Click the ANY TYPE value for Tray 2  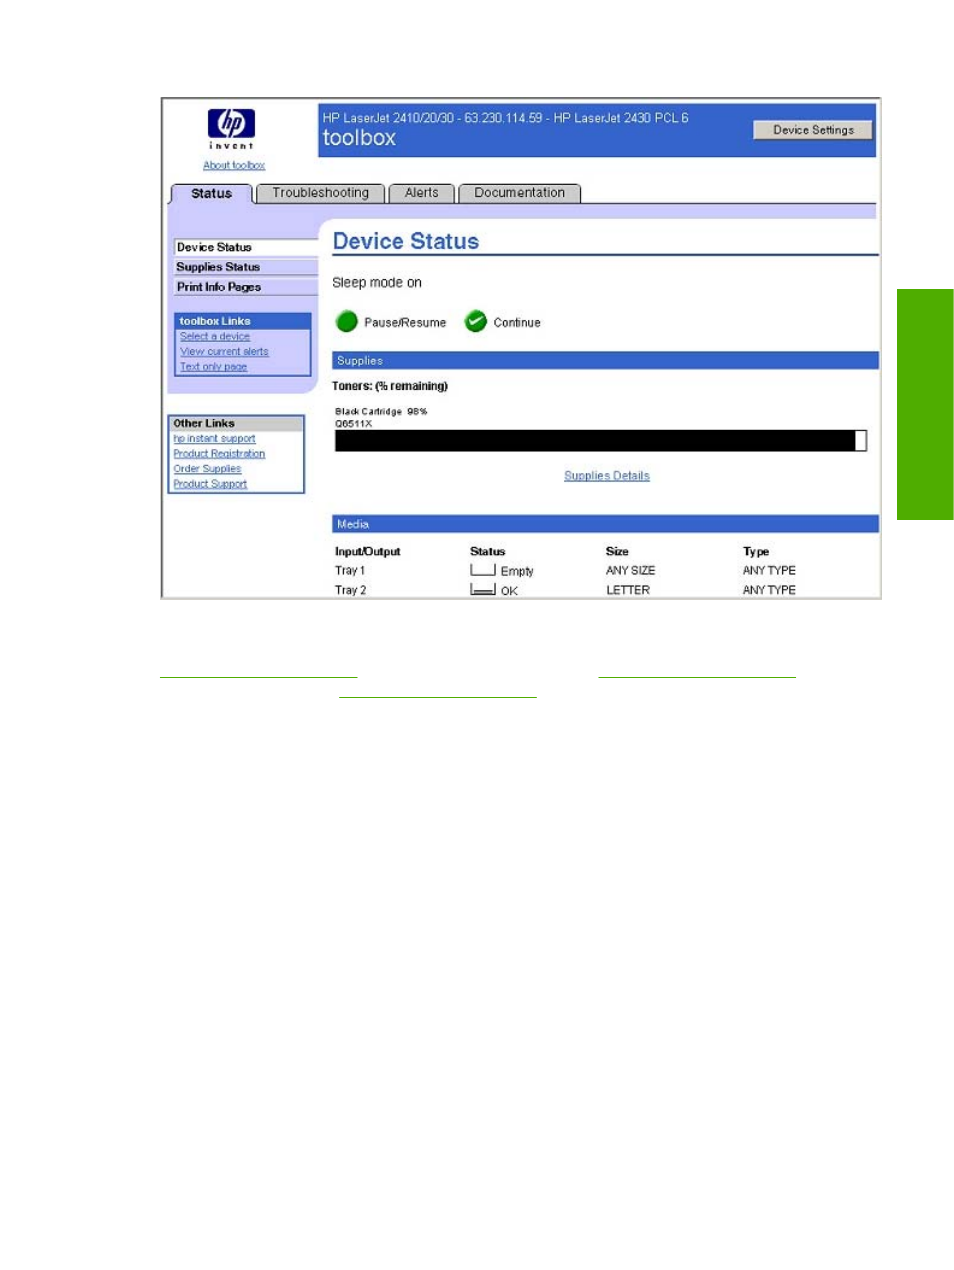click(x=769, y=590)
